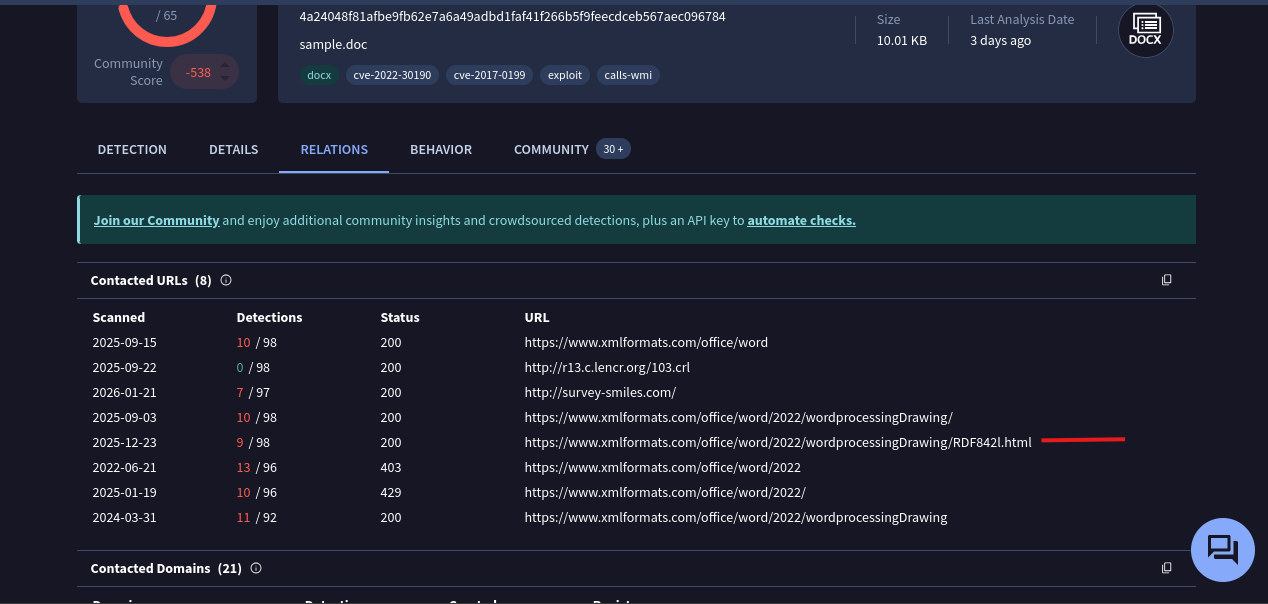Copy the Contacted Domains list

pyautogui.click(x=1166, y=568)
